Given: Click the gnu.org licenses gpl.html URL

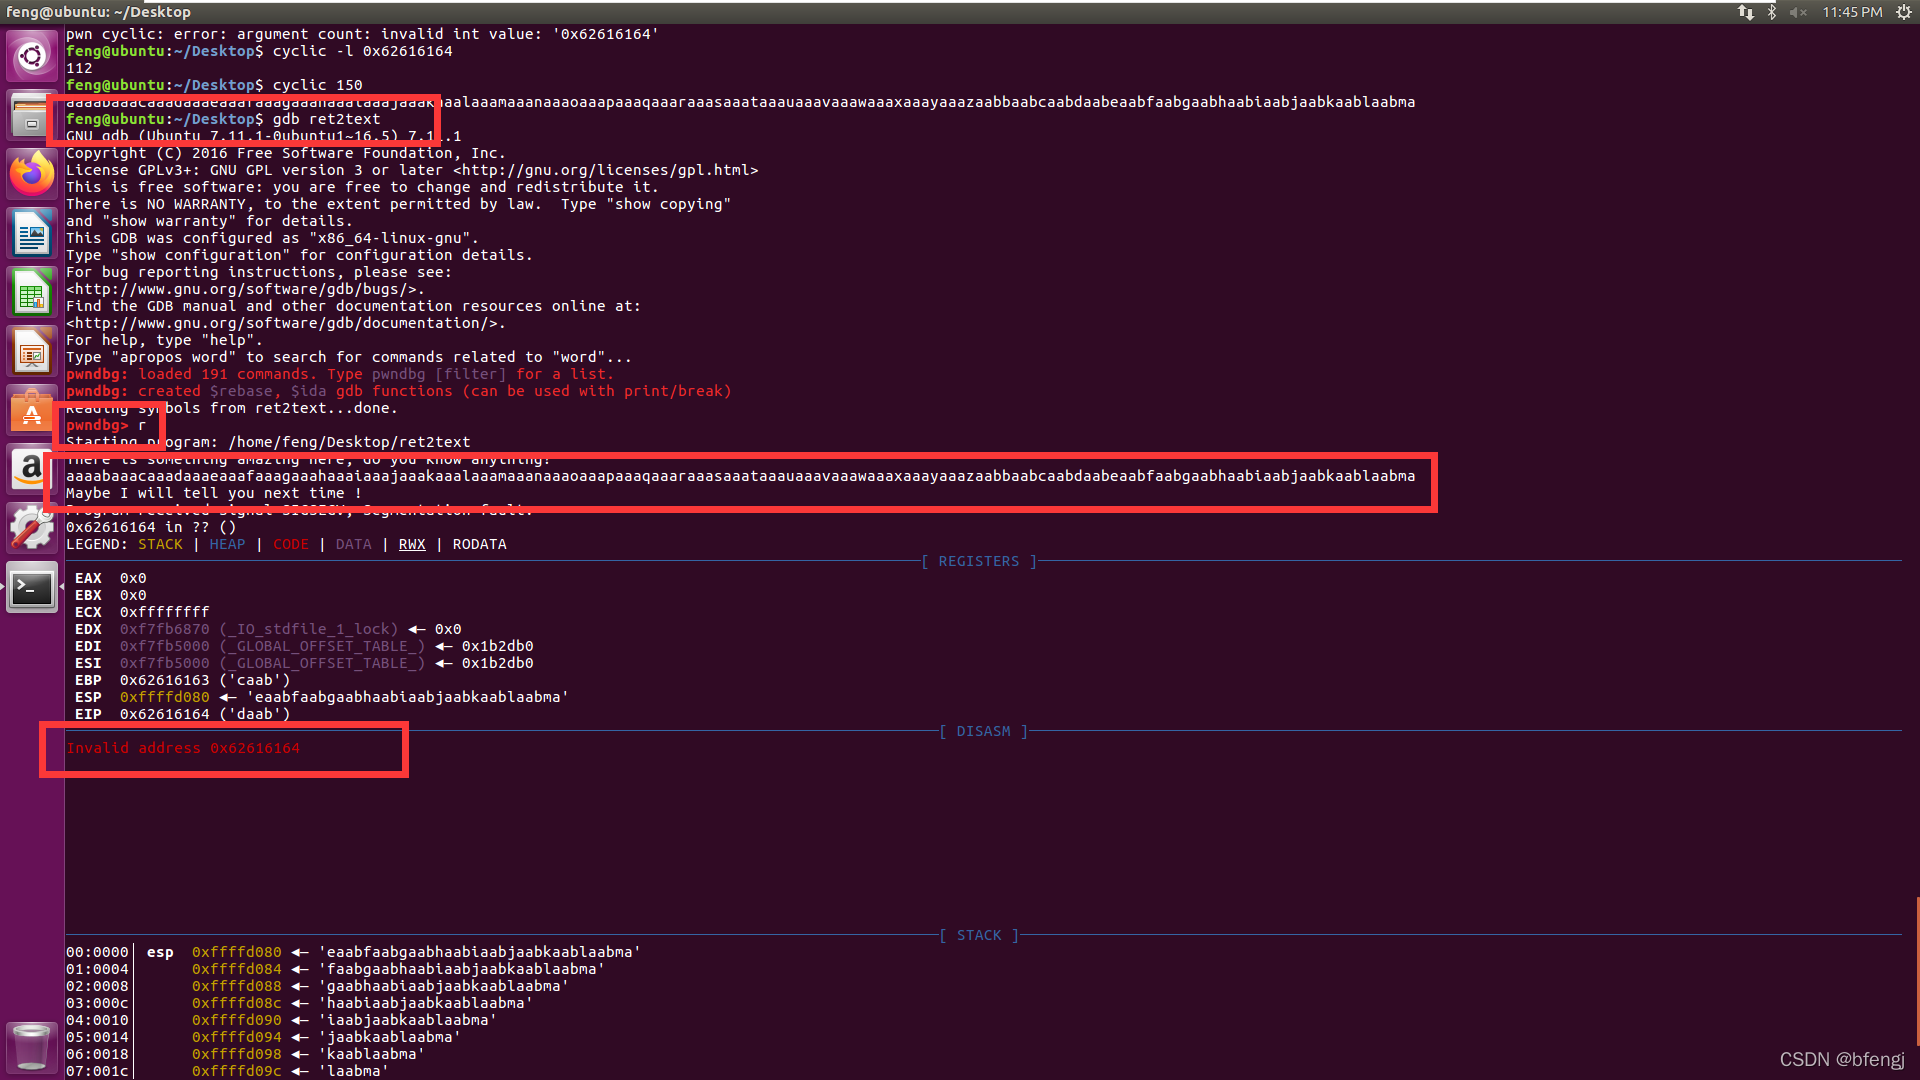Looking at the screenshot, I should 605,170.
